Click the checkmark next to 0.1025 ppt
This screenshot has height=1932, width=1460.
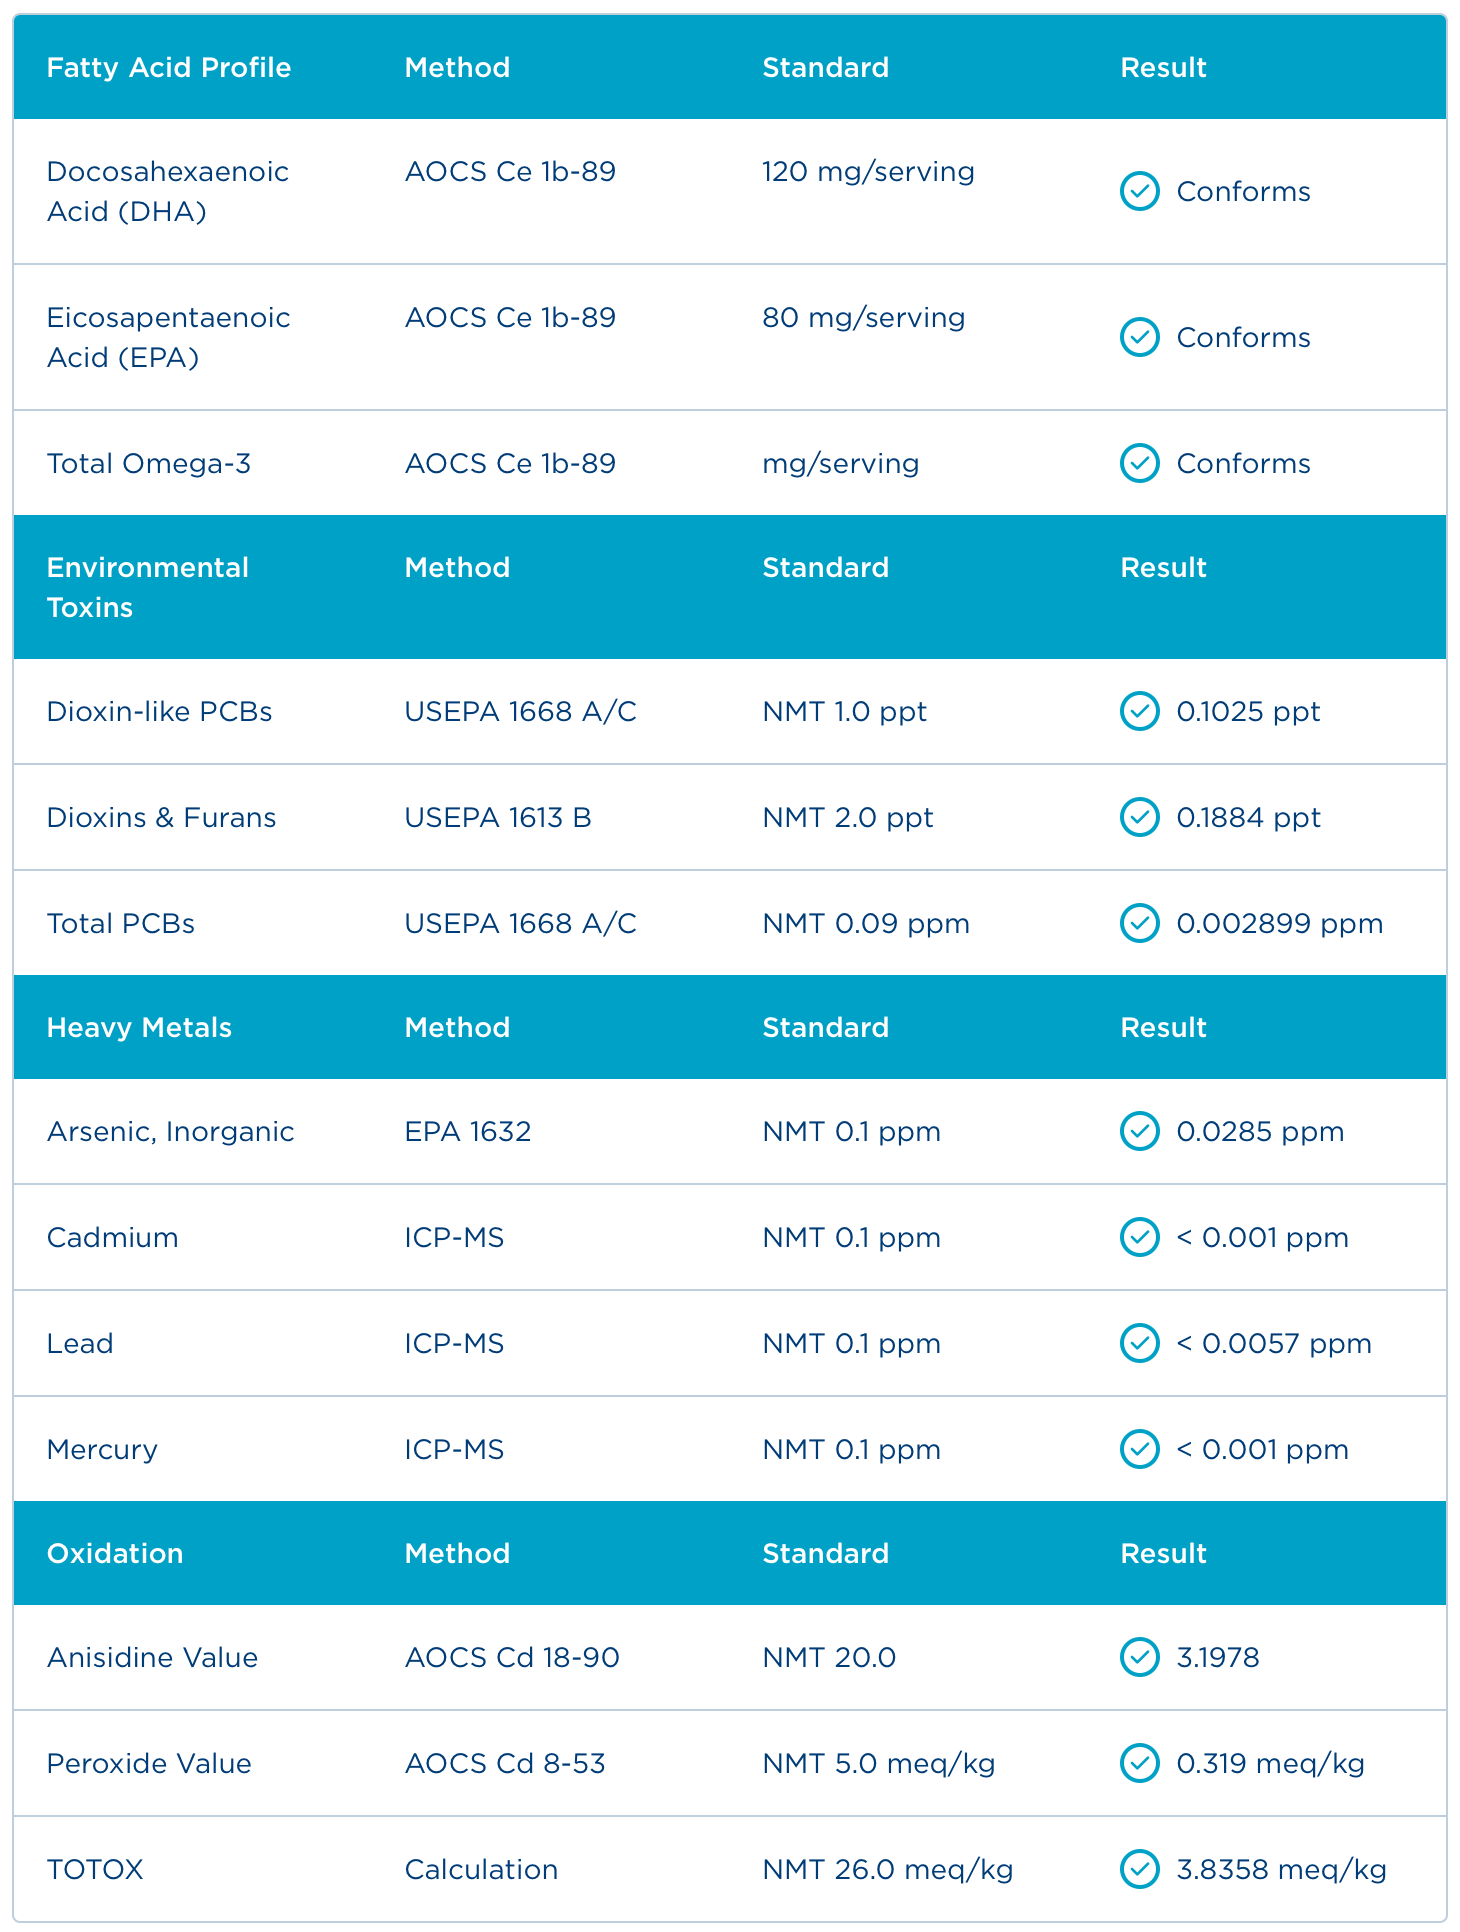tap(1139, 711)
